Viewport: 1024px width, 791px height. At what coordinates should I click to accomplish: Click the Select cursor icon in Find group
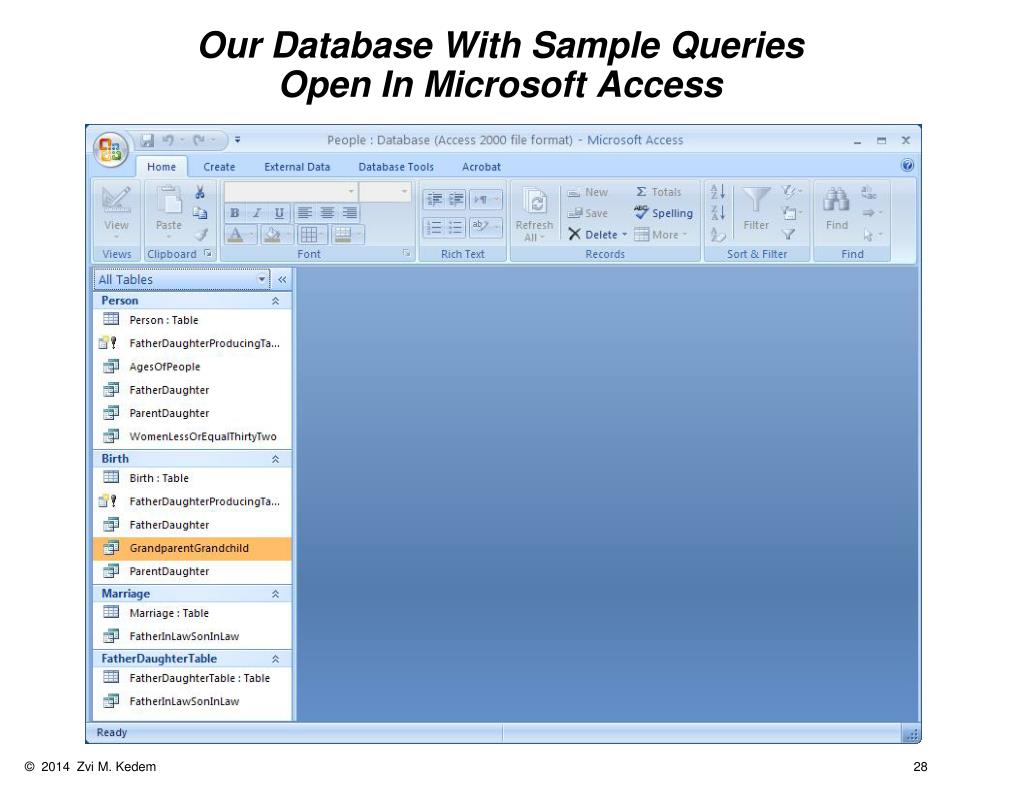click(872, 234)
